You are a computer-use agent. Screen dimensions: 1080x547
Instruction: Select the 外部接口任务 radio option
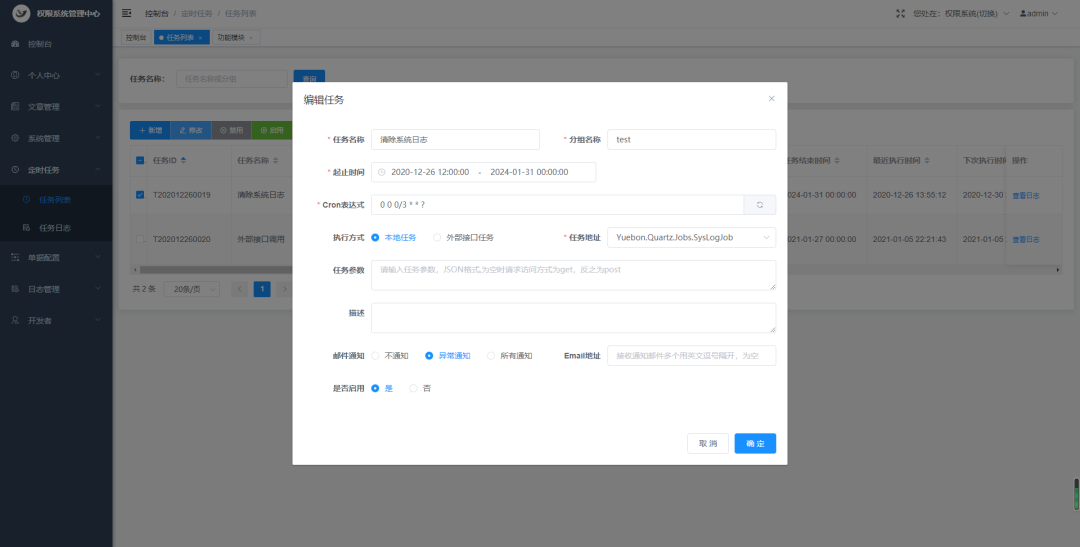(463, 238)
